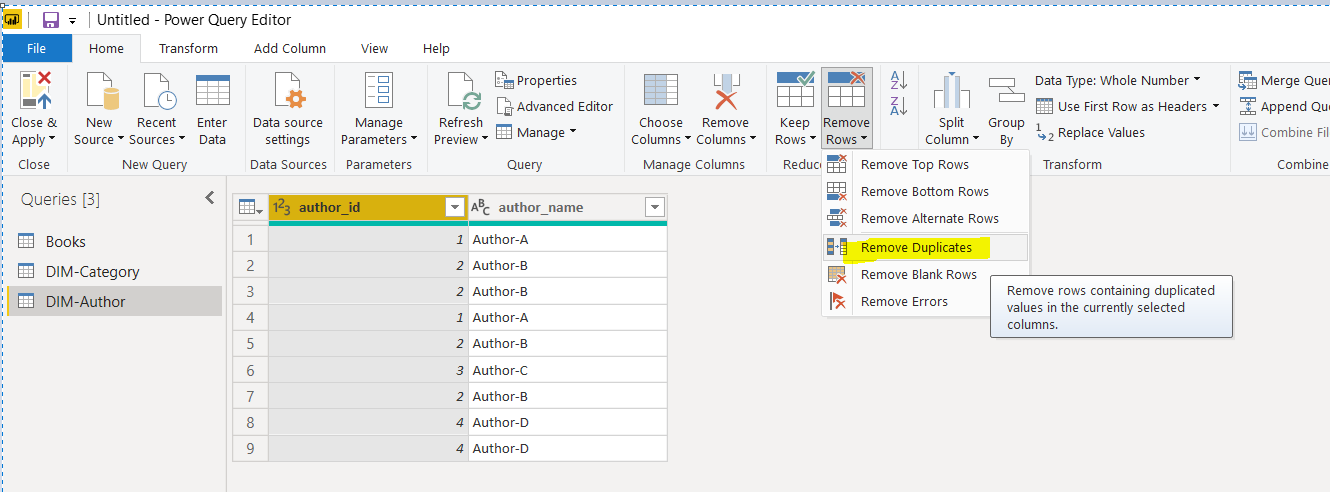Click Append Queries in Combine group
The height and width of the screenshot is (492, 1330).
tap(1284, 106)
